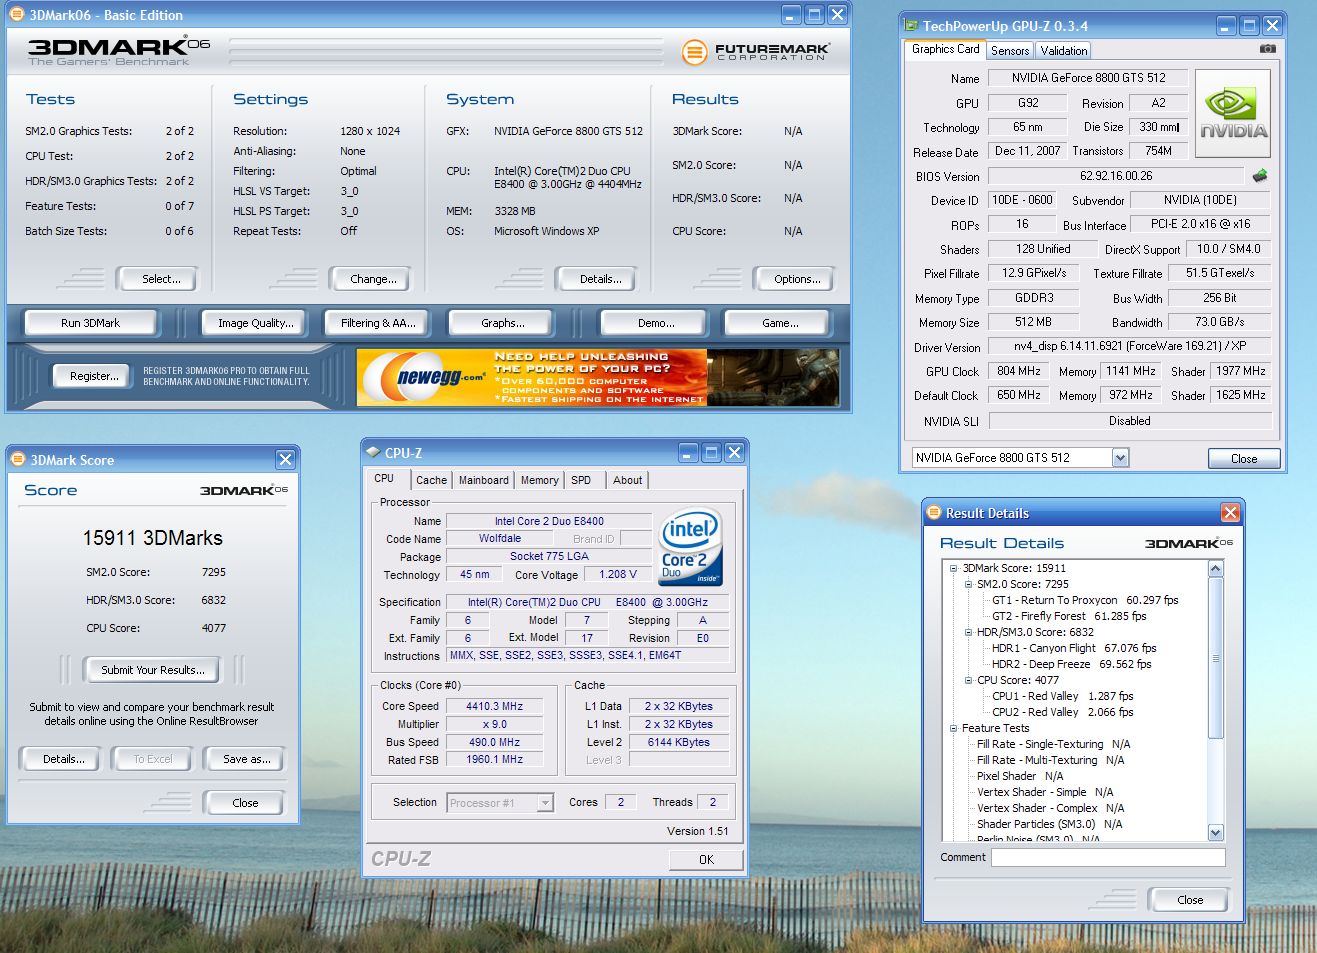Collapse the Feature Tests tree node
This screenshot has height=953, width=1317.
coord(954,728)
